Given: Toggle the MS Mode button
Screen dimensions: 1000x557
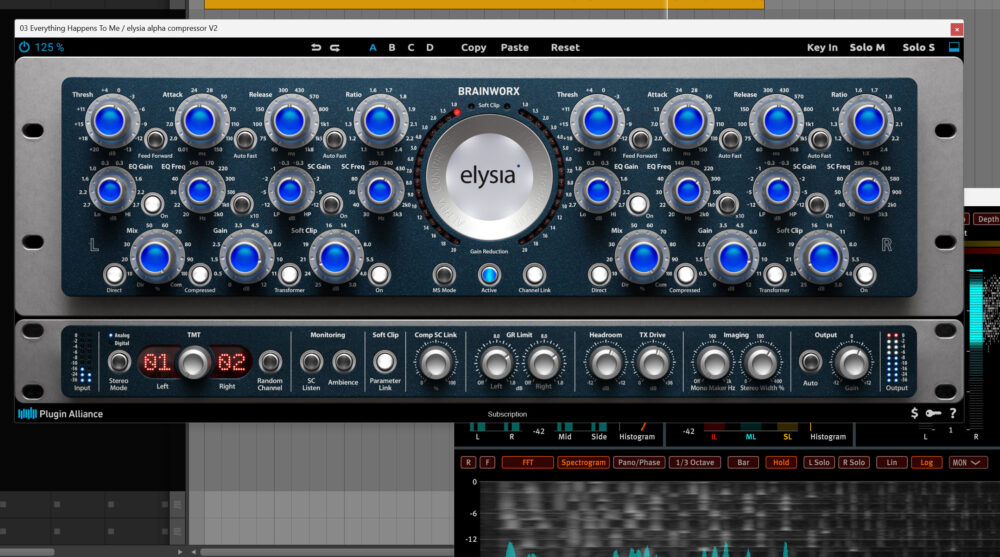Looking at the screenshot, I should (444, 275).
